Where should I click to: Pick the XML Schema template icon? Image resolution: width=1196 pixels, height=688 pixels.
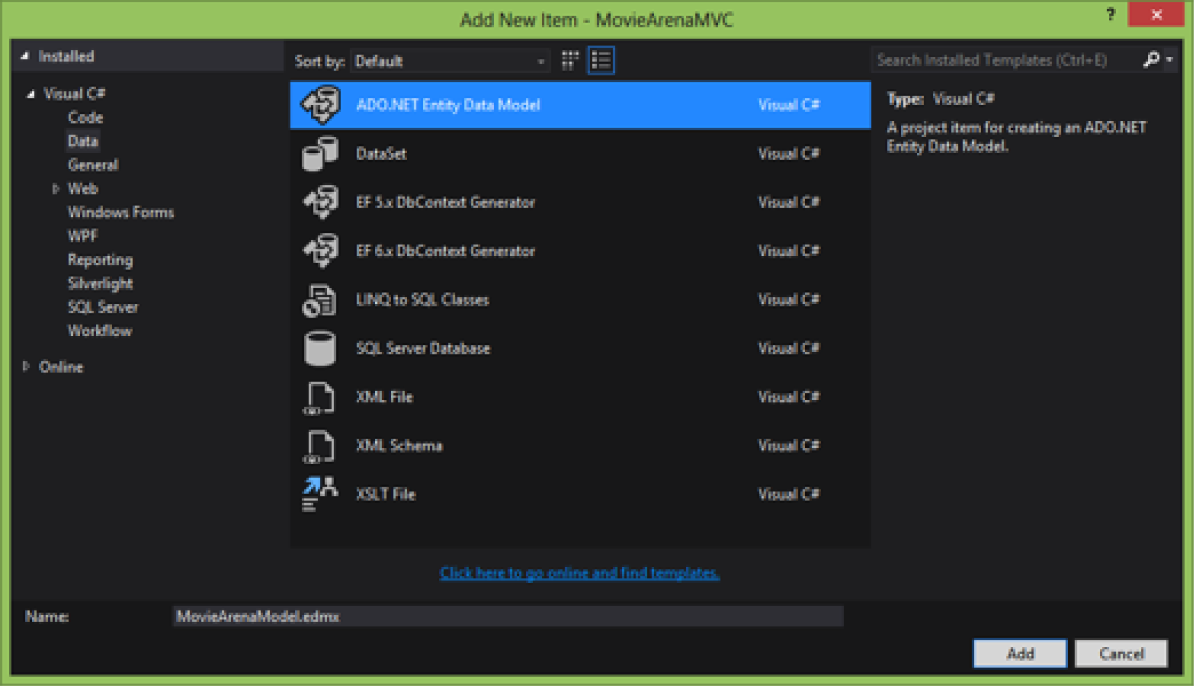pos(319,446)
